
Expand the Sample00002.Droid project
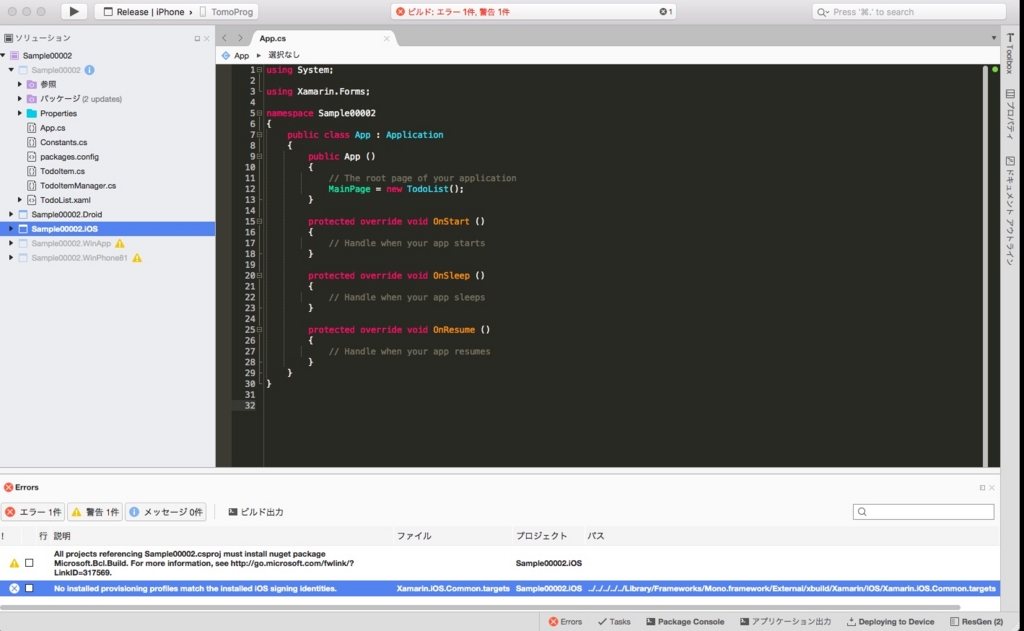(x=11, y=214)
